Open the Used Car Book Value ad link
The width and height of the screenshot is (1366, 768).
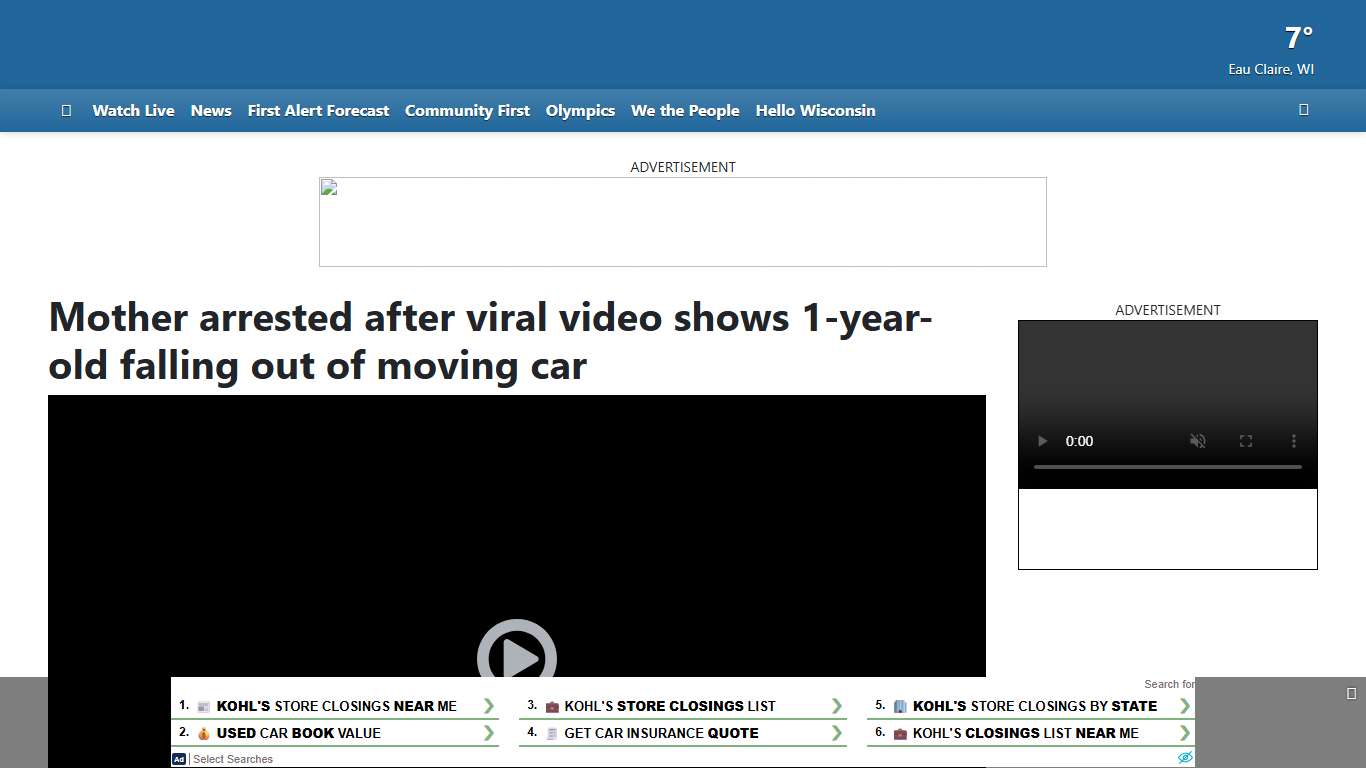coord(298,733)
